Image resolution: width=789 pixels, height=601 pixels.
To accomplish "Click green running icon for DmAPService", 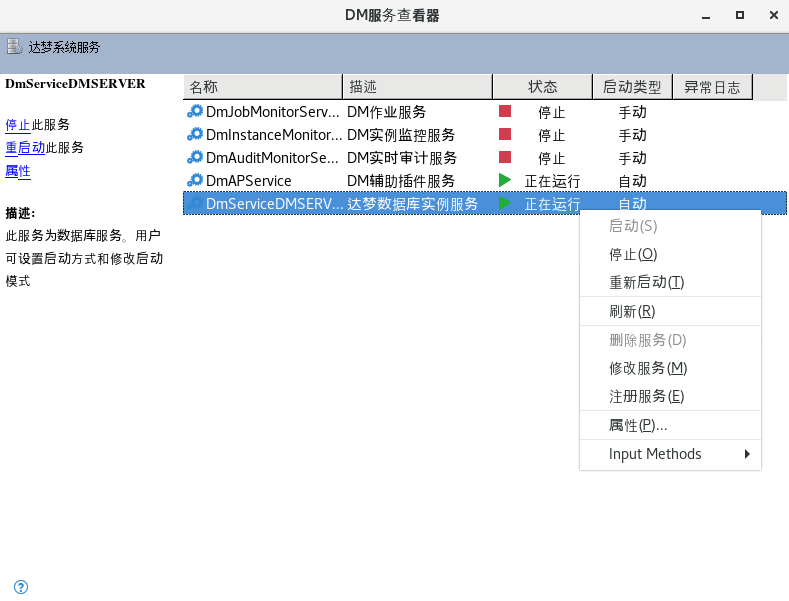I will (x=505, y=180).
